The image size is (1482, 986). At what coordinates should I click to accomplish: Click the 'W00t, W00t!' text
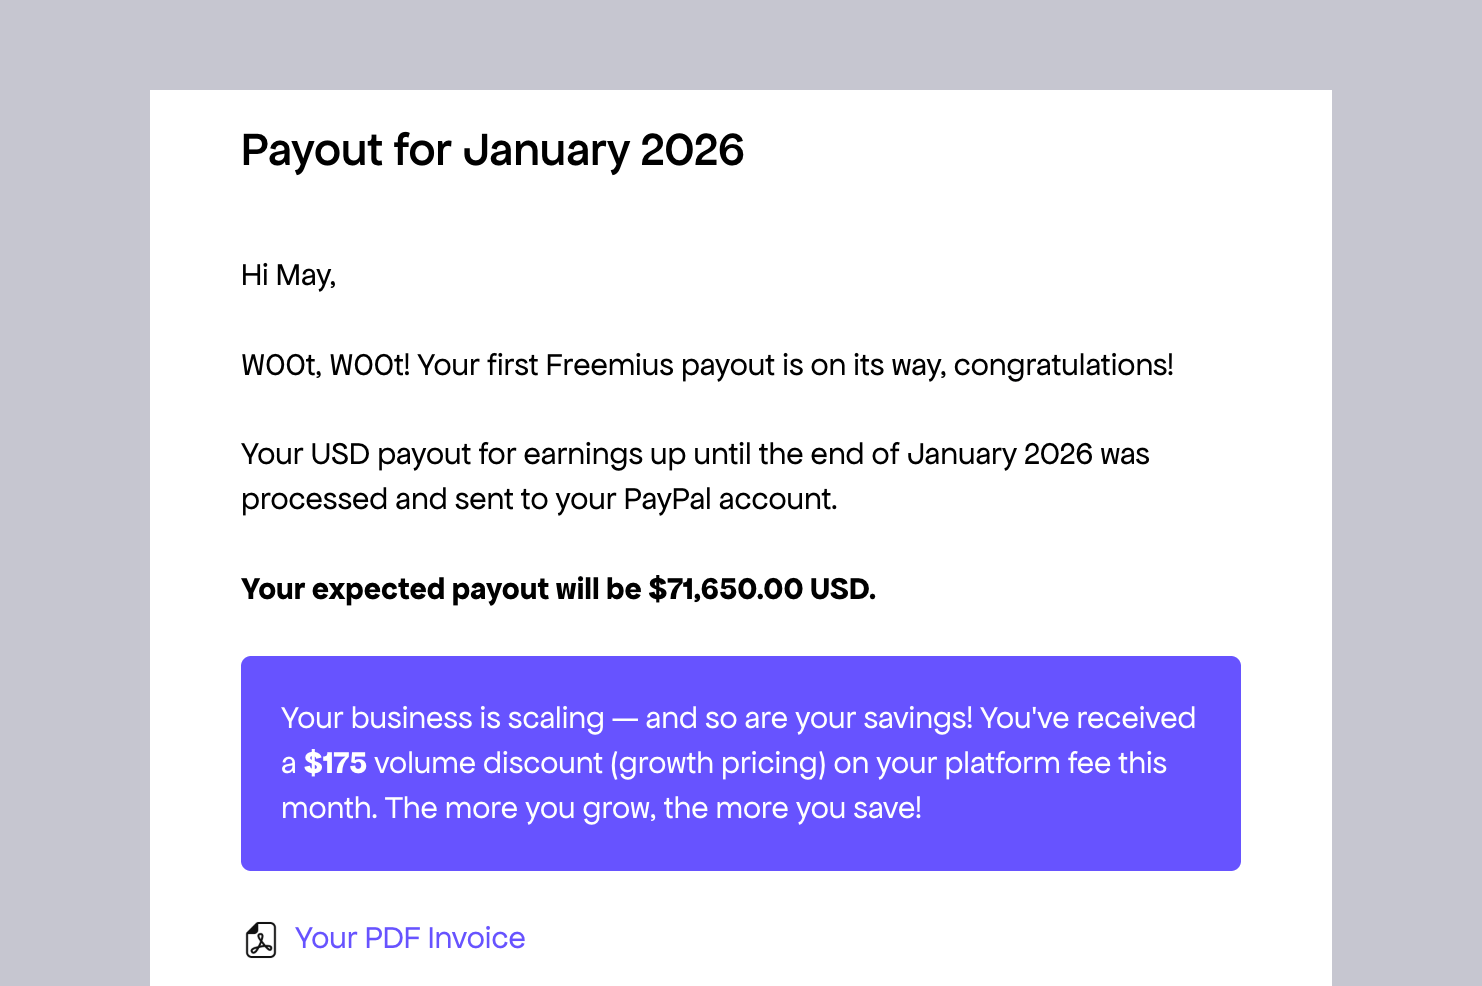325,365
